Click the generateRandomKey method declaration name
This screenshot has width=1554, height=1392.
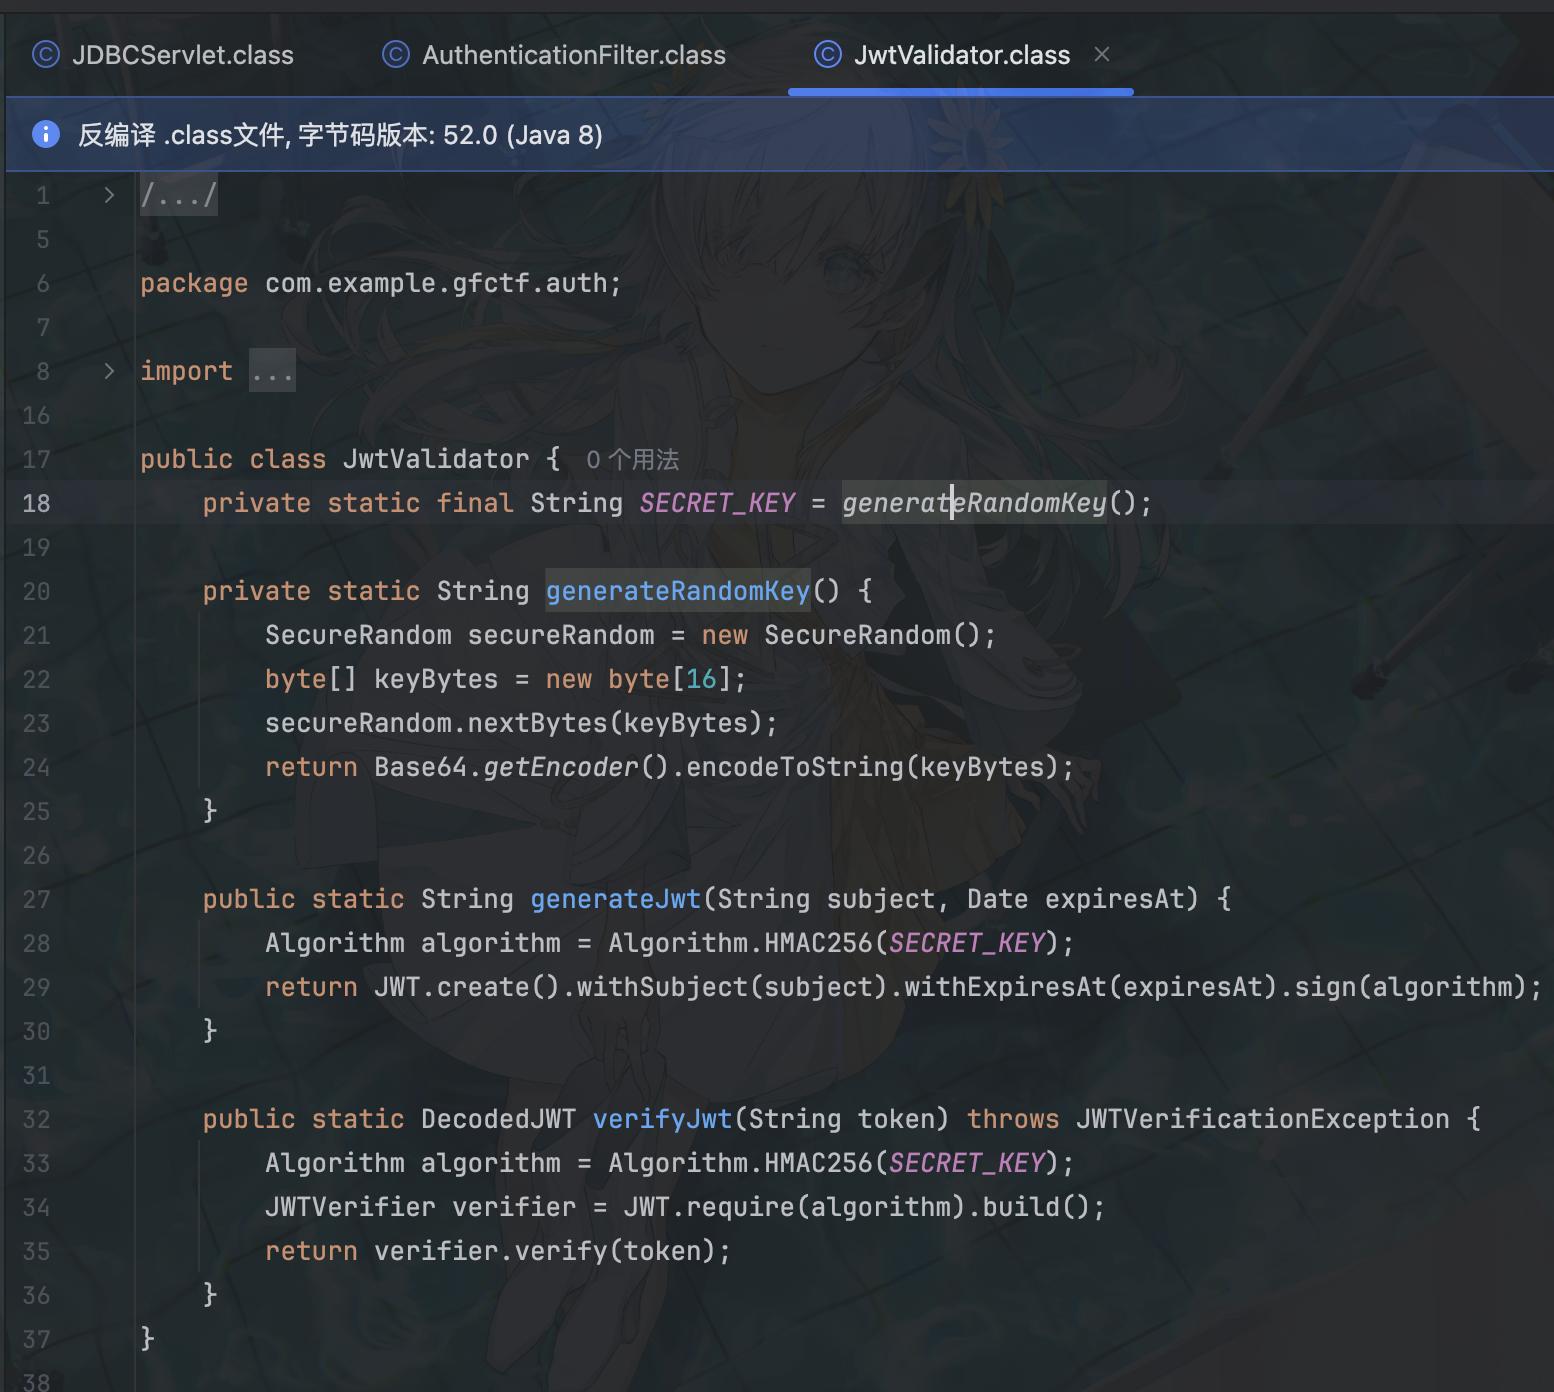pyautogui.click(x=677, y=591)
